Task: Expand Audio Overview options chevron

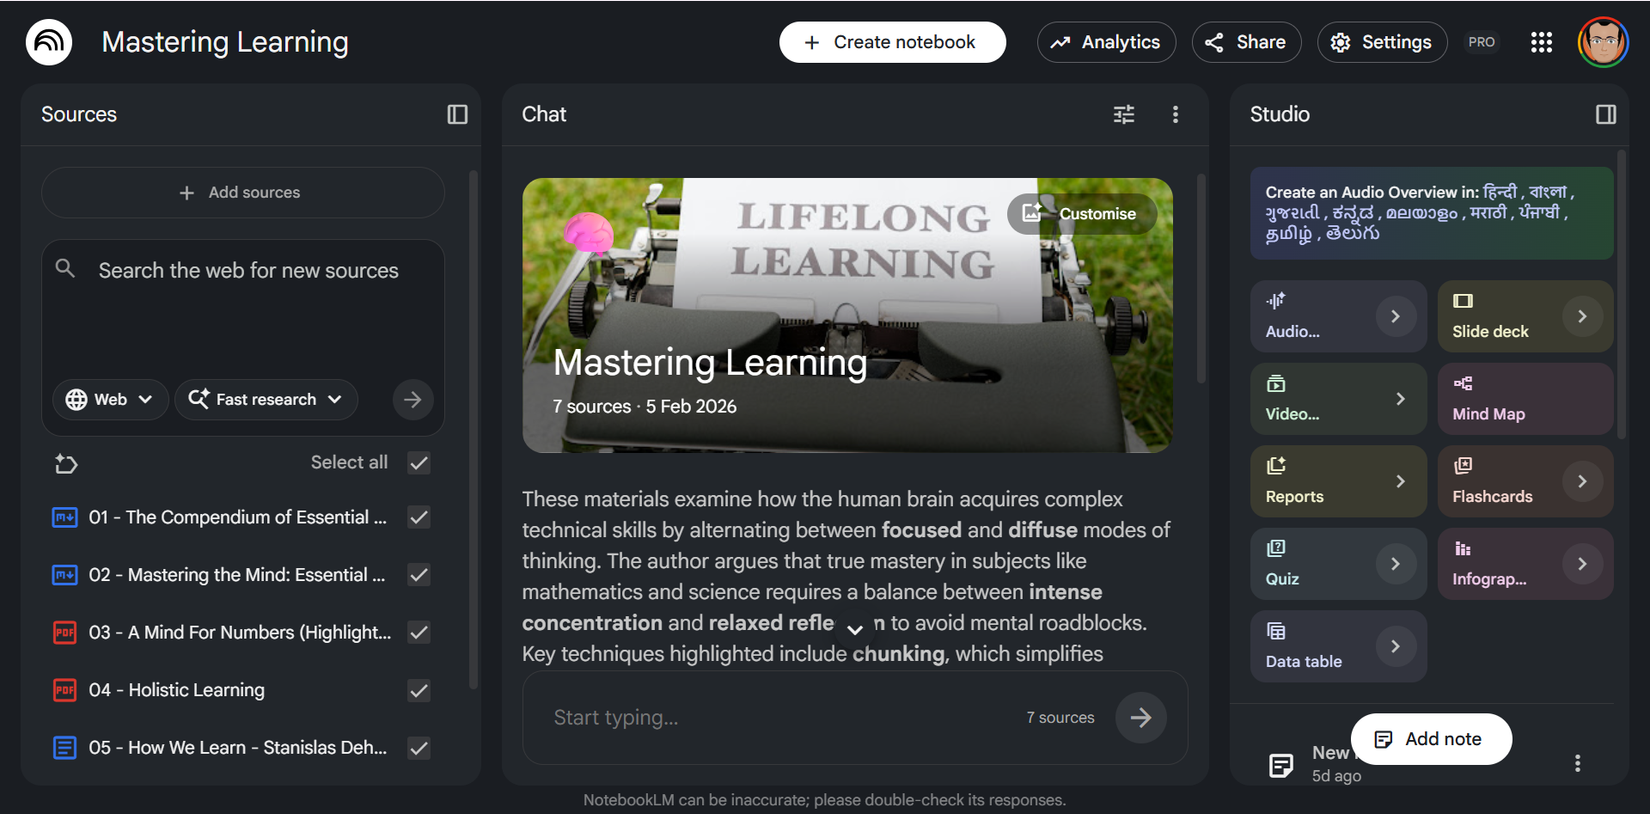Action: tap(1395, 316)
